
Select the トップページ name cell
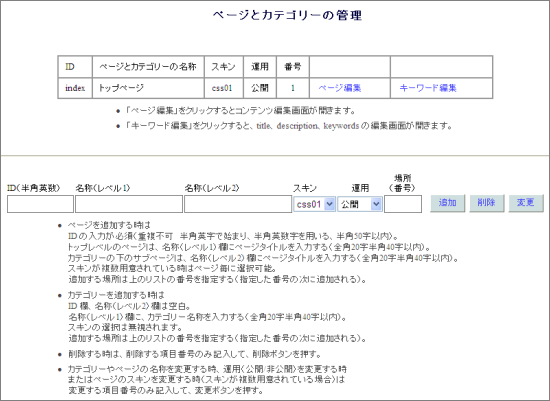tap(148, 88)
